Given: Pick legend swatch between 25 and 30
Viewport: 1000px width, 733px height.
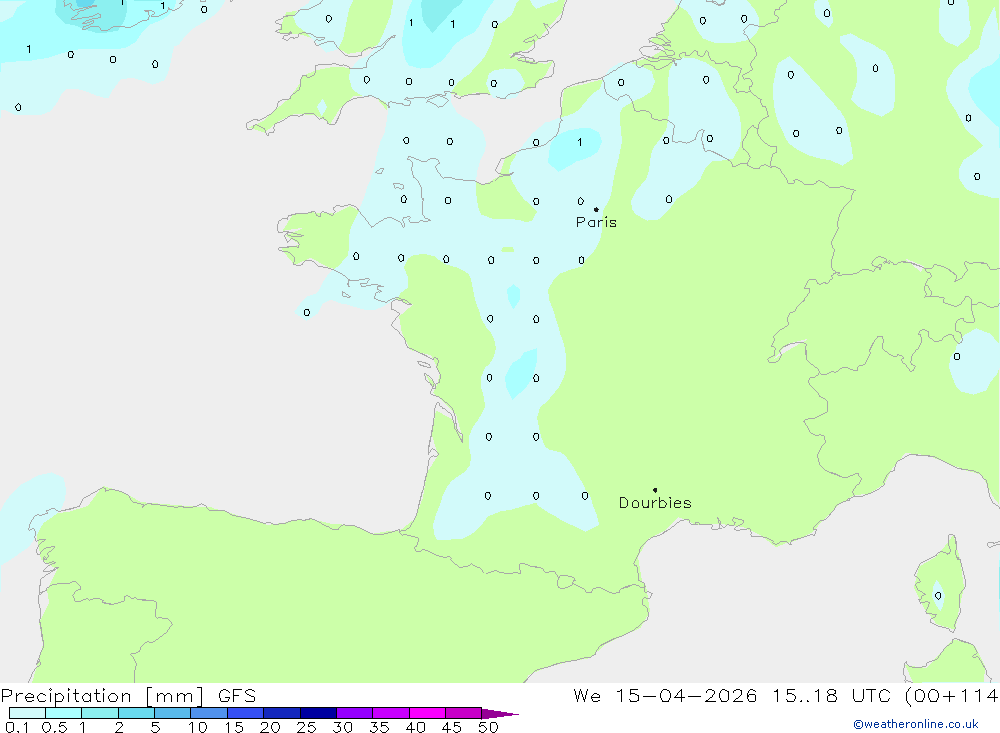Looking at the screenshot, I should 318,713.
